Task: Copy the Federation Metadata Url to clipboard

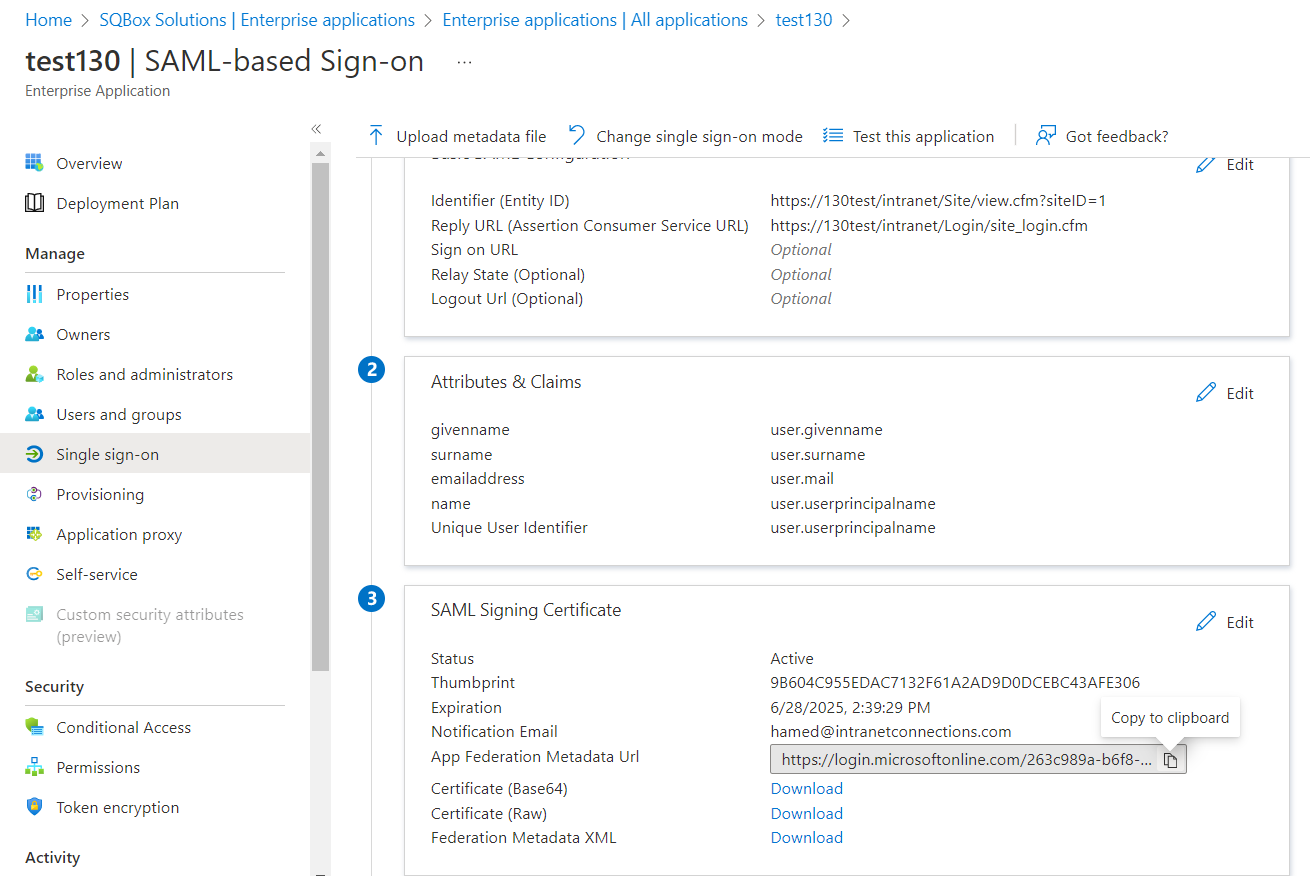Action: tap(1170, 760)
